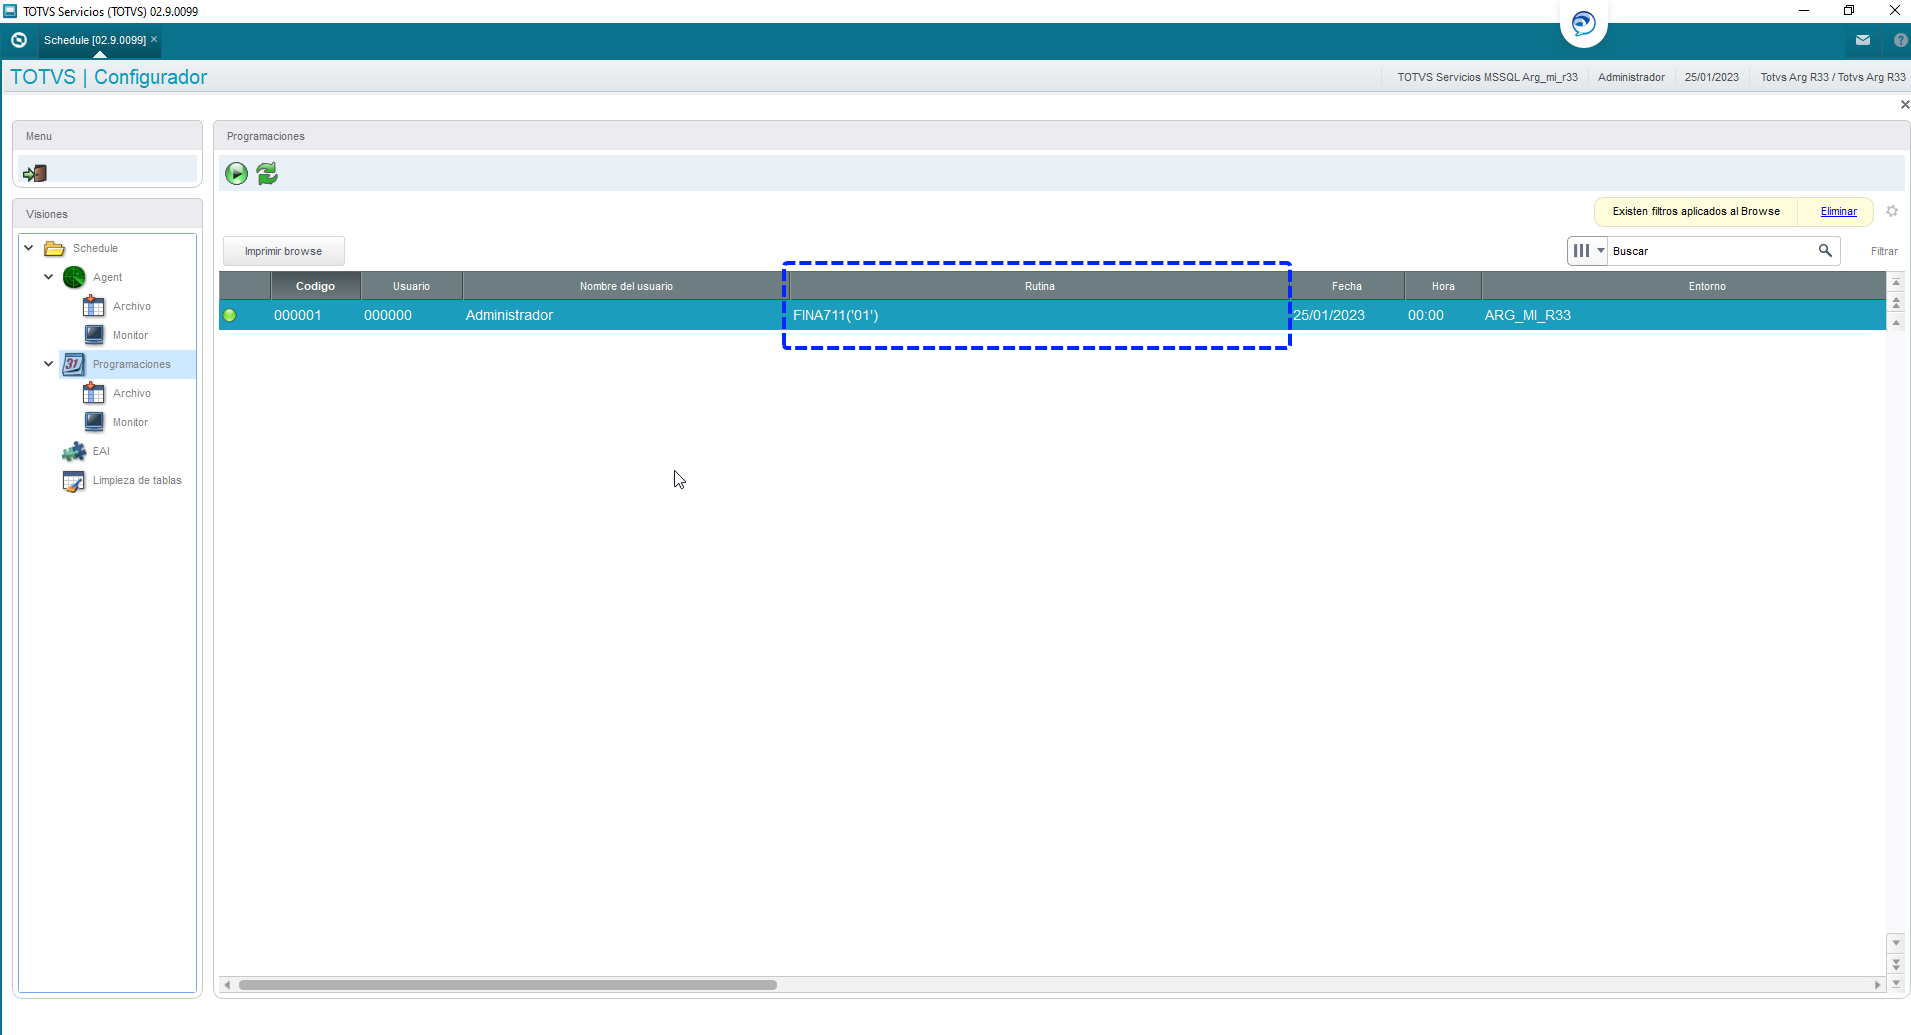Click the search magnifier icon

1825,251
